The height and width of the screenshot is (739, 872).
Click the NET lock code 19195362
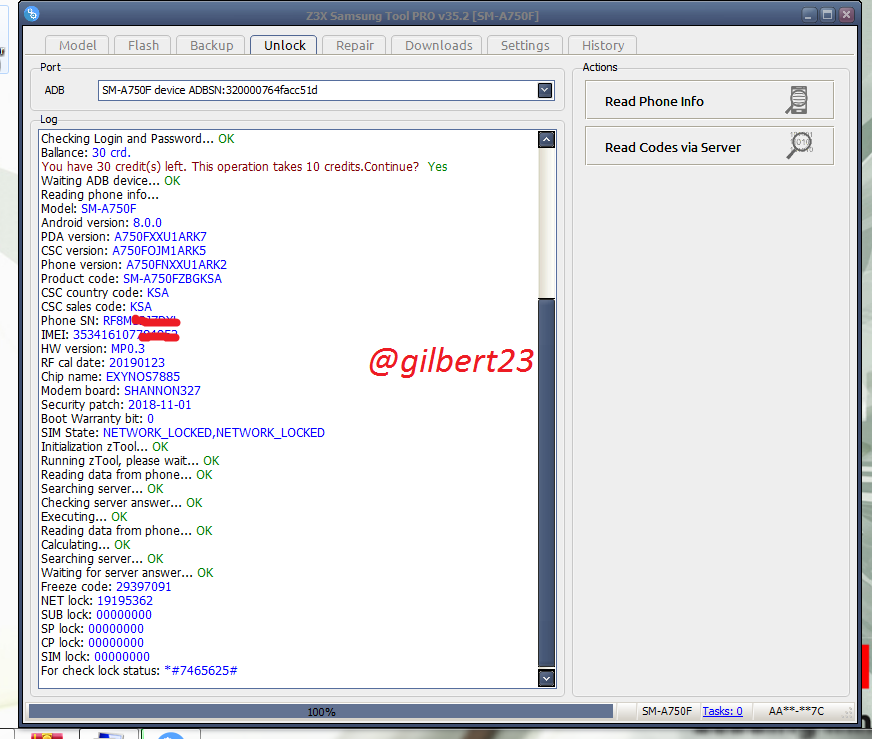(125, 601)
